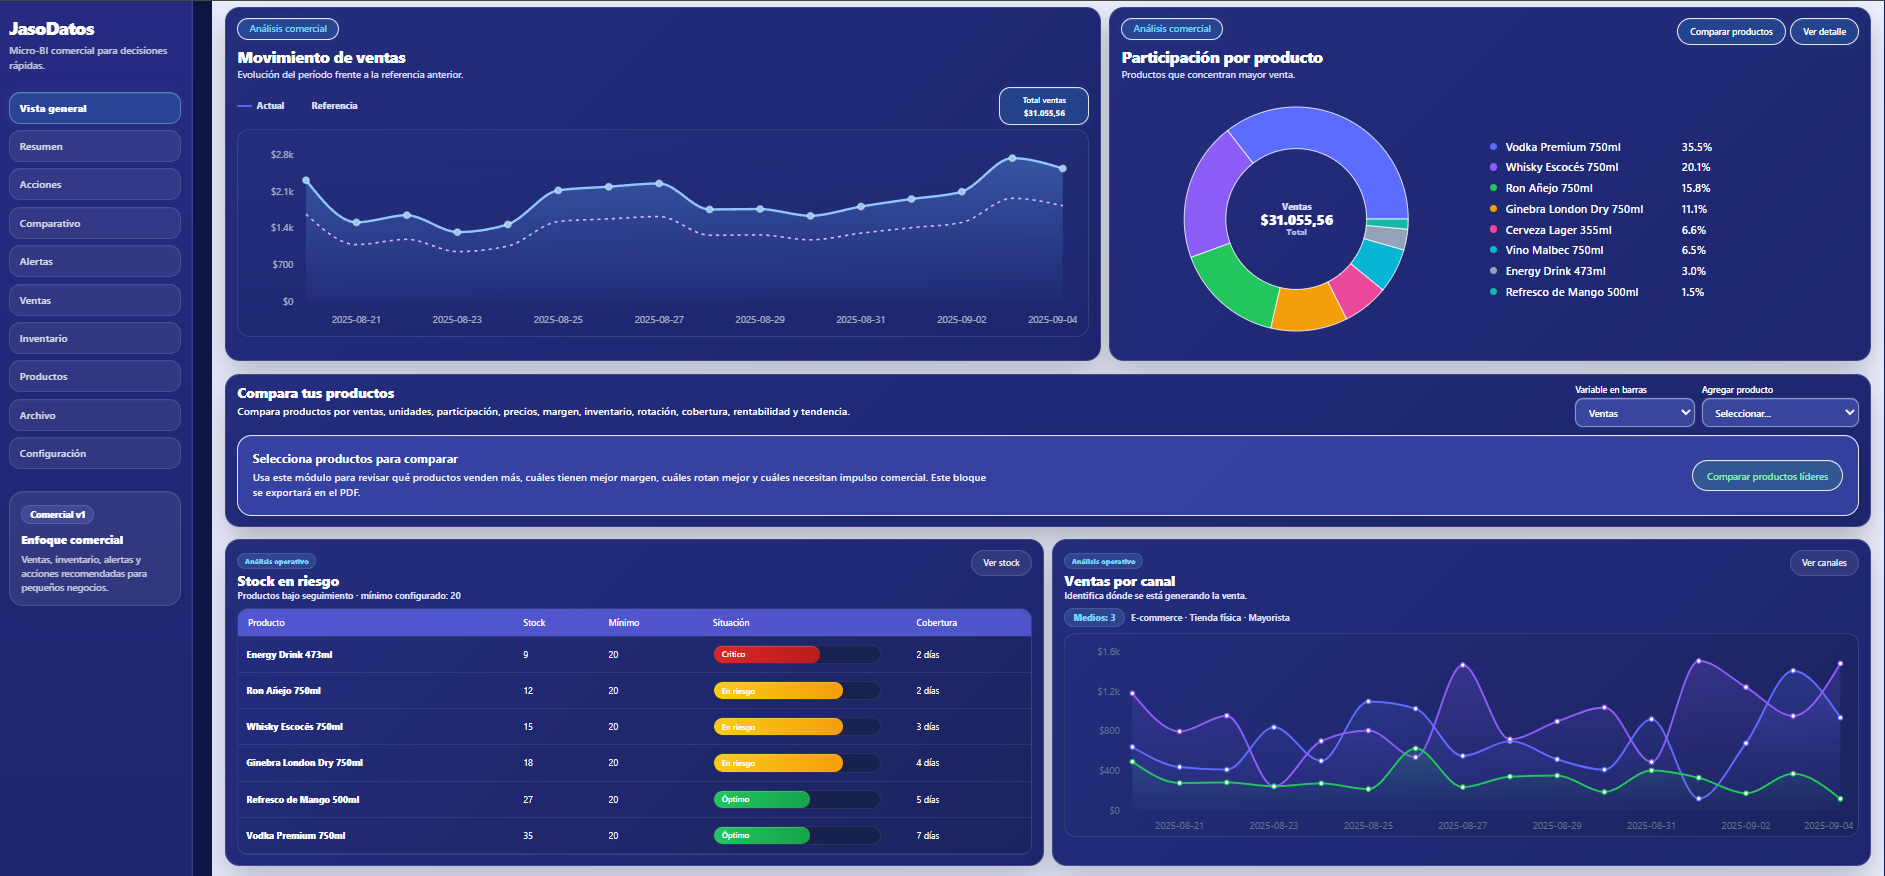Click the Situación column header

tap(731, 623)
